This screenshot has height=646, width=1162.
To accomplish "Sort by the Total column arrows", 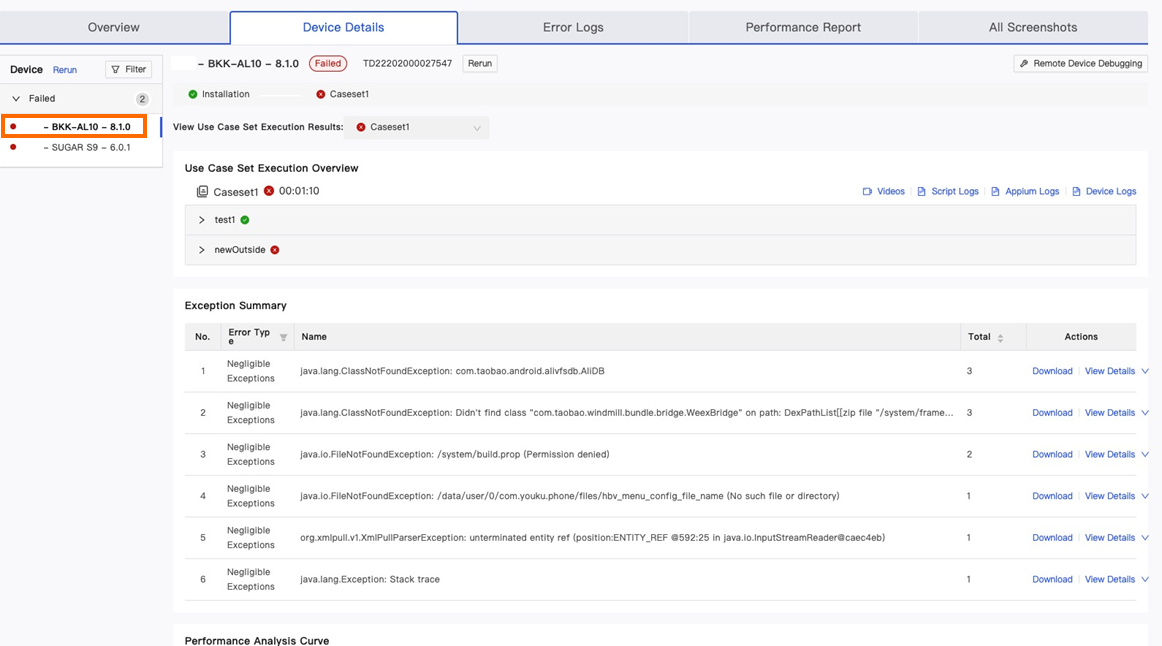I will click(x=1000, y=338).
